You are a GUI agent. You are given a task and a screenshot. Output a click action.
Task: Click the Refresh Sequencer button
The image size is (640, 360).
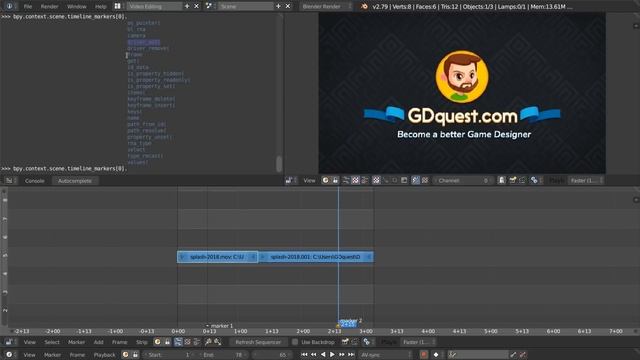258,342
